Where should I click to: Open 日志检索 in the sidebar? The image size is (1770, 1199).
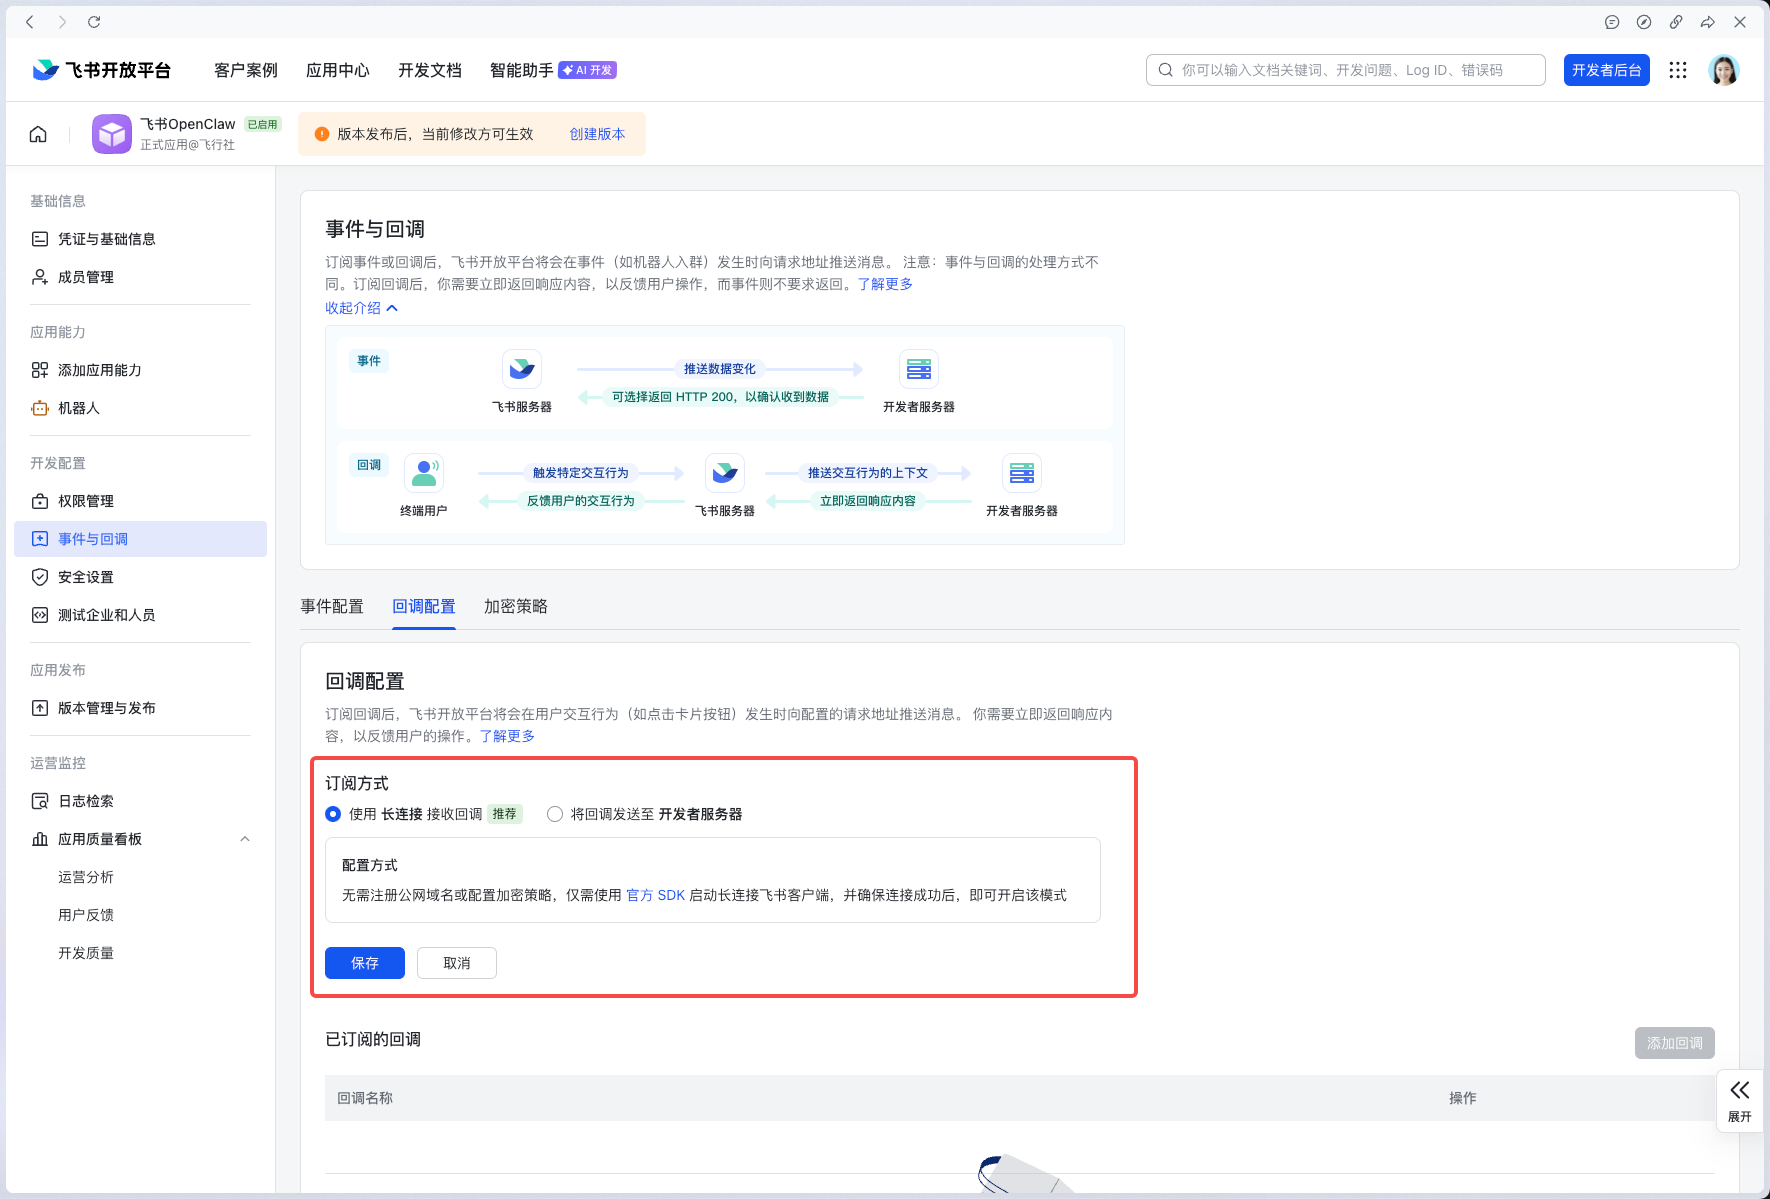[x=85, y=800]
